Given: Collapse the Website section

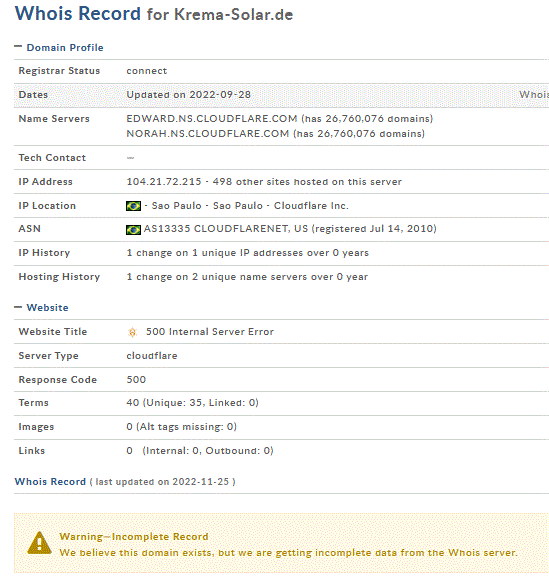Looking at the screenshot, I should [48, 307].
